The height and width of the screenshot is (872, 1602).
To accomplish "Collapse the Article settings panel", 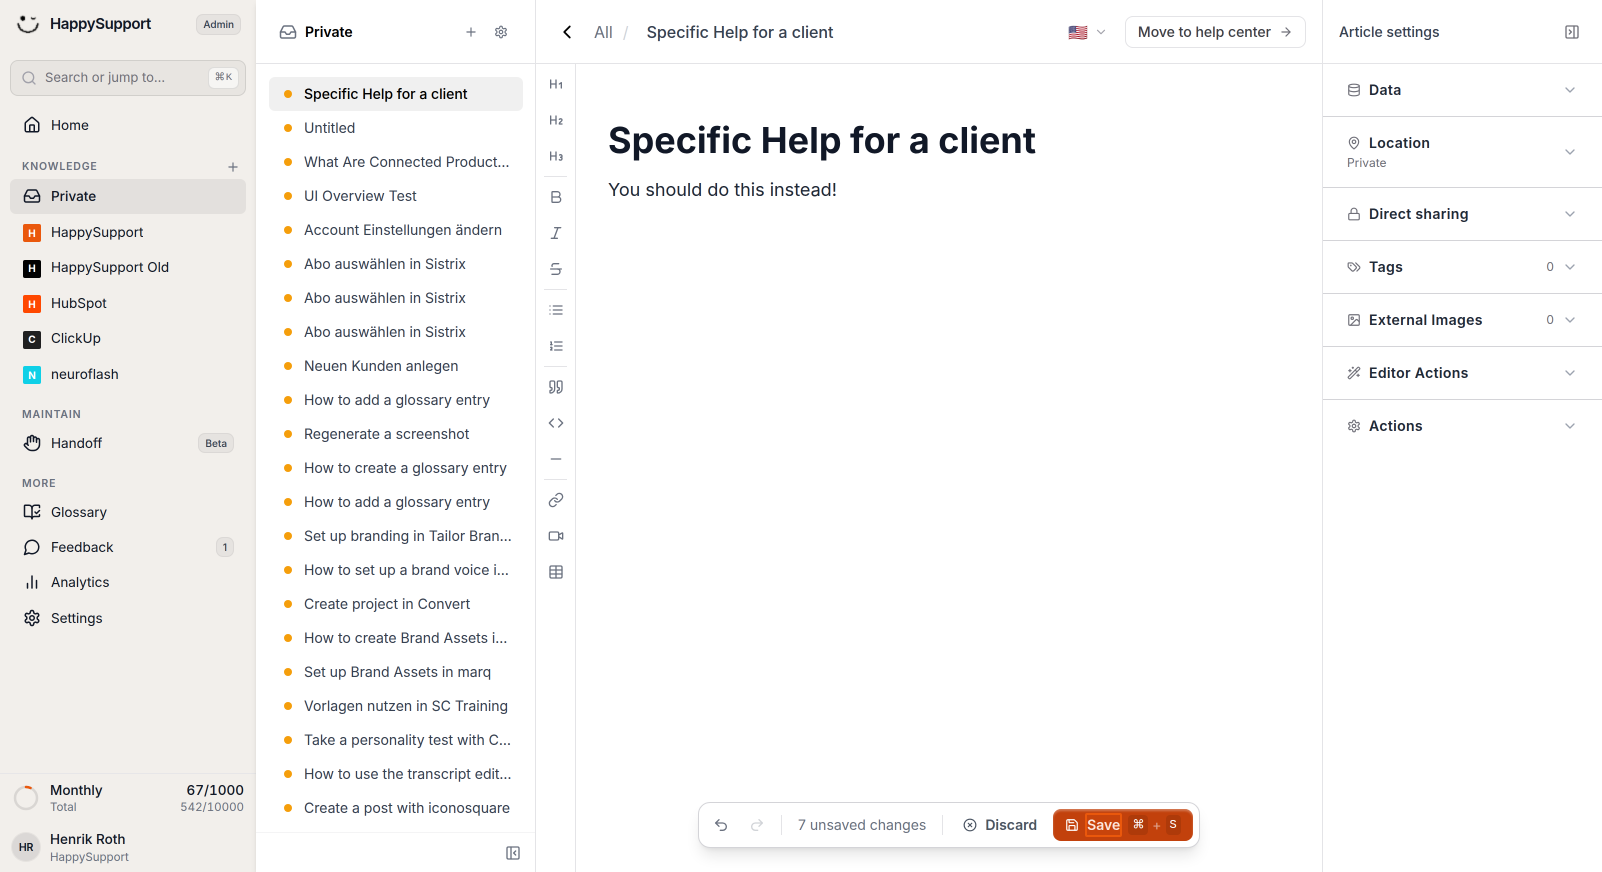I will click(1572, 32).
